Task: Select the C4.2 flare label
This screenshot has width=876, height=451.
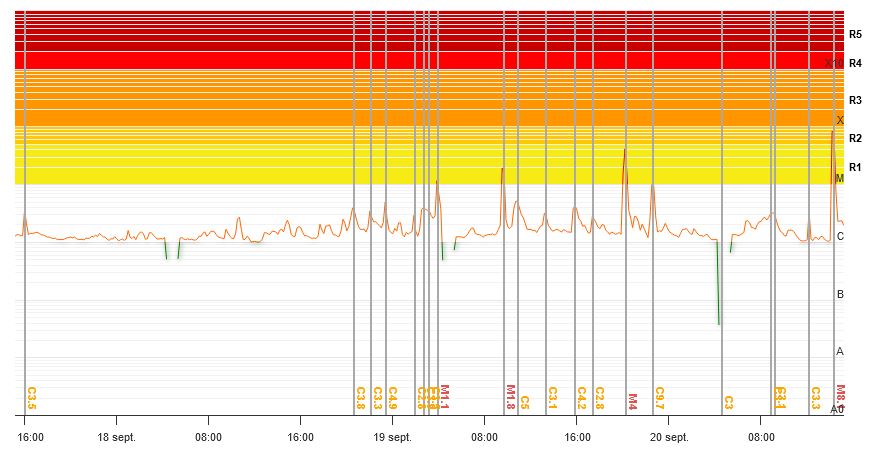Action: tap(582, 398)
